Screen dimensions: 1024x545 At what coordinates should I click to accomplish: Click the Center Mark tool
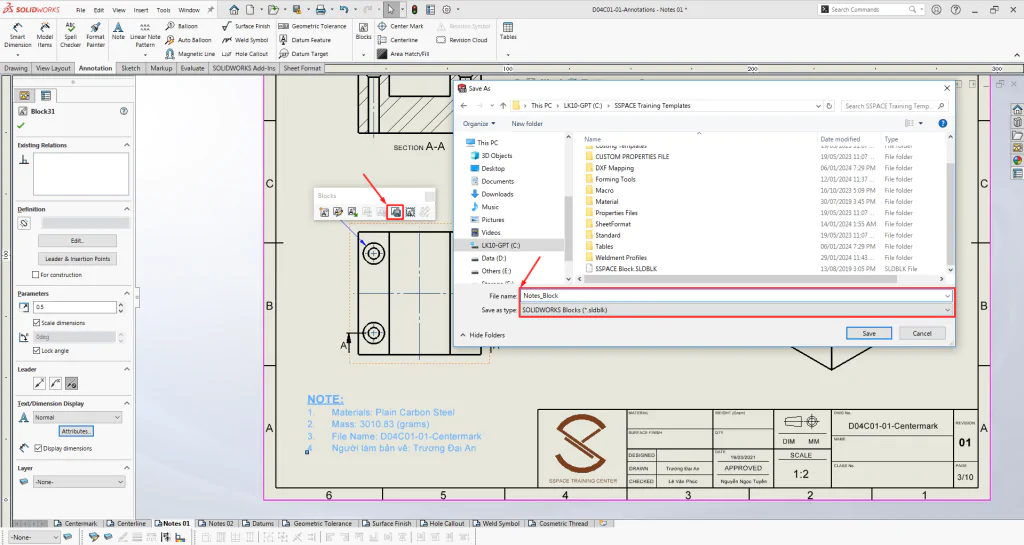tap(400, 26)
